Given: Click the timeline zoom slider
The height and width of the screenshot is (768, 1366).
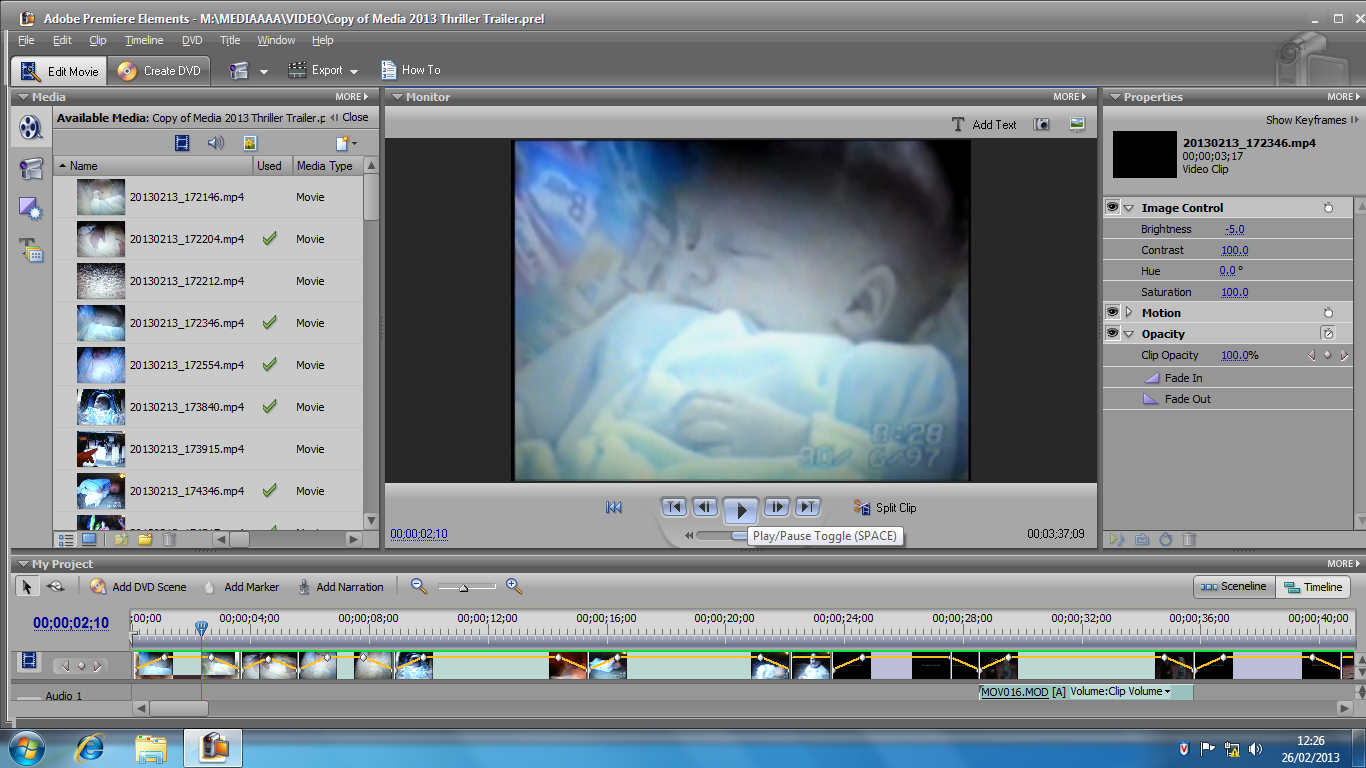Looking at the screenshot, I should (464, 588).
